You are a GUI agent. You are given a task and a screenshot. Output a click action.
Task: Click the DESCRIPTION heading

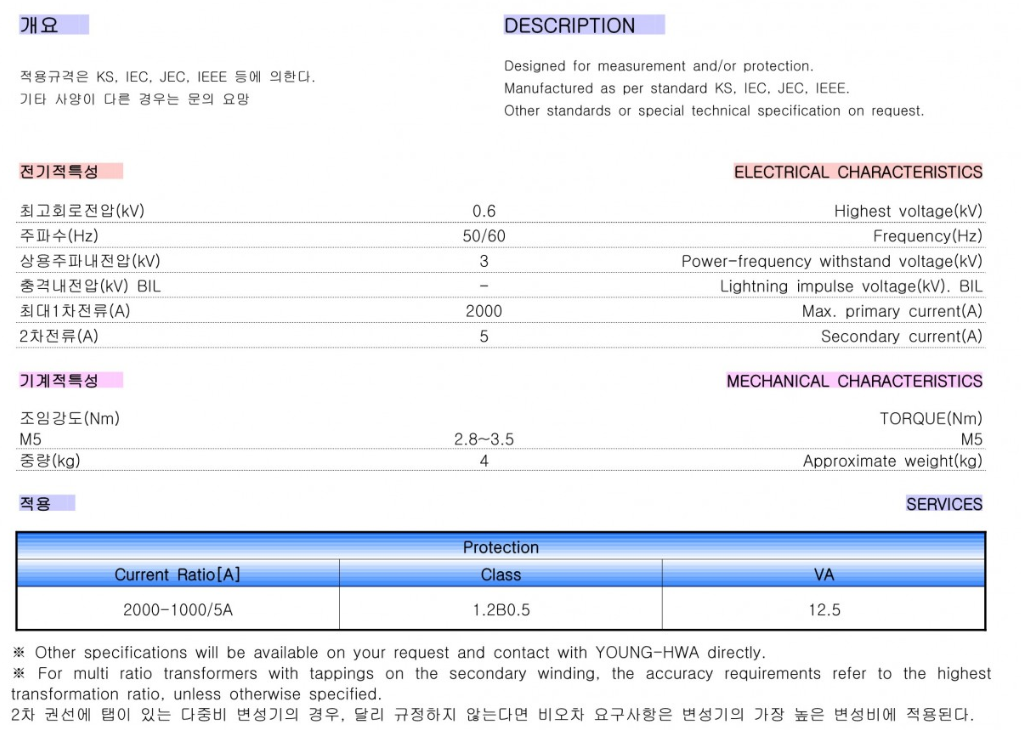pyautogui.click(x=570, y=26)
